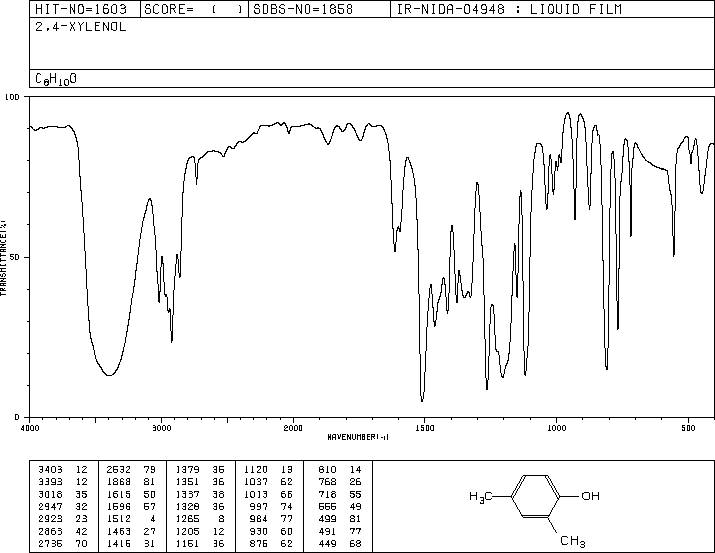Click the SDBS-NO=1858 header text
Image resolution: width=715 pixels, height=553 pixels.
click(x=303, y=9)
